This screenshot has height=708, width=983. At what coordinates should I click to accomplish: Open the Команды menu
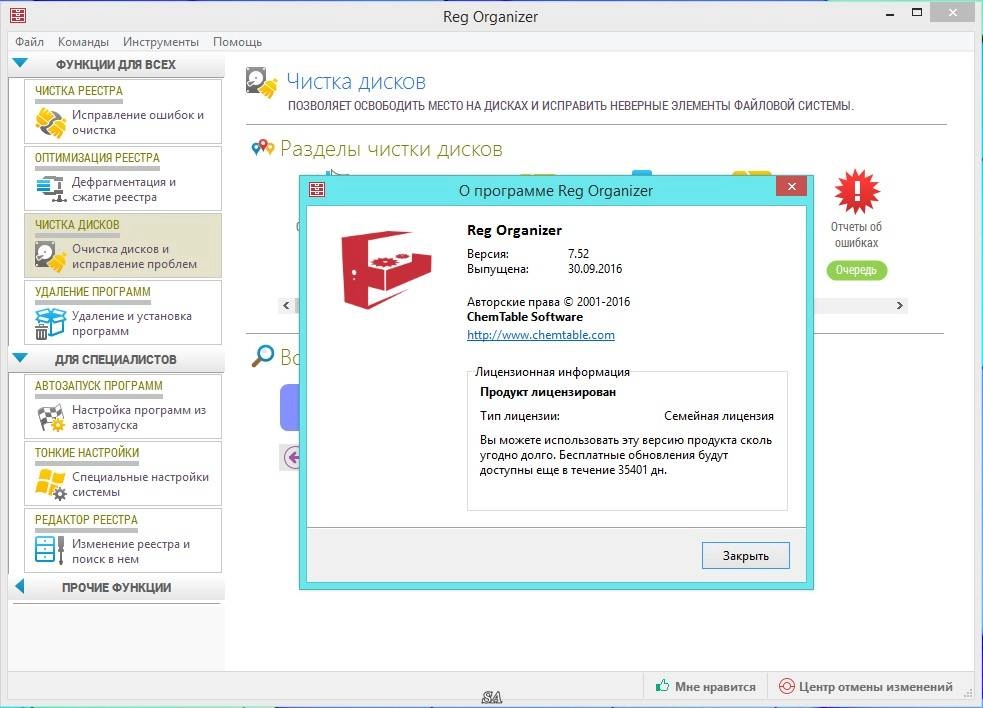tap(83, 42)
